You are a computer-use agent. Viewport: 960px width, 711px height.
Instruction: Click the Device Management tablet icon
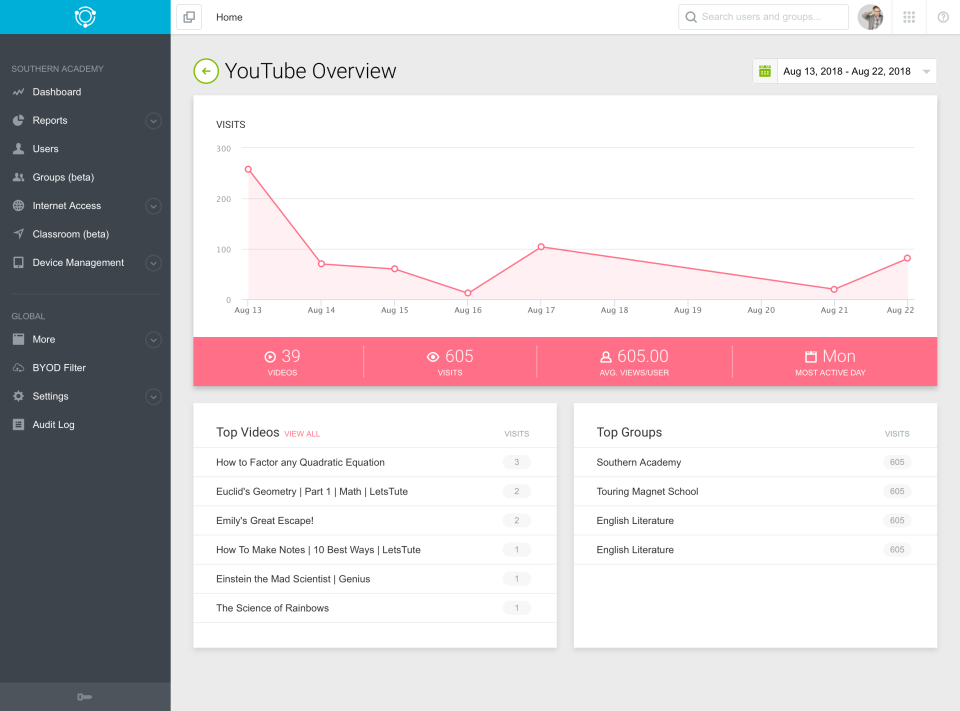point(18,263)
